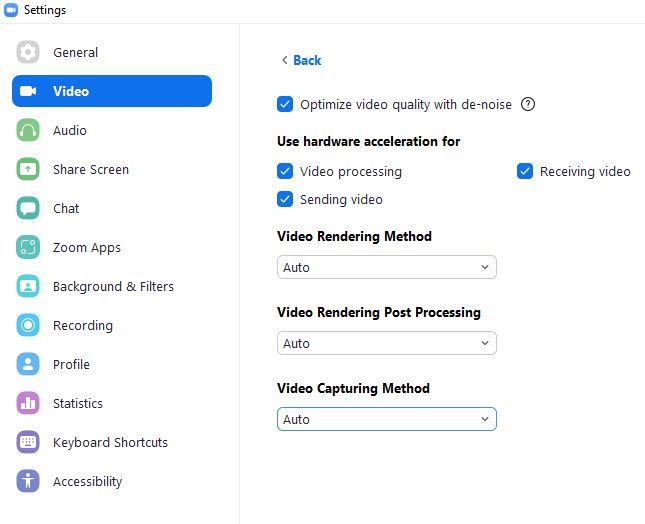Click the Recording icon in sidebar

tap(28, 325)
